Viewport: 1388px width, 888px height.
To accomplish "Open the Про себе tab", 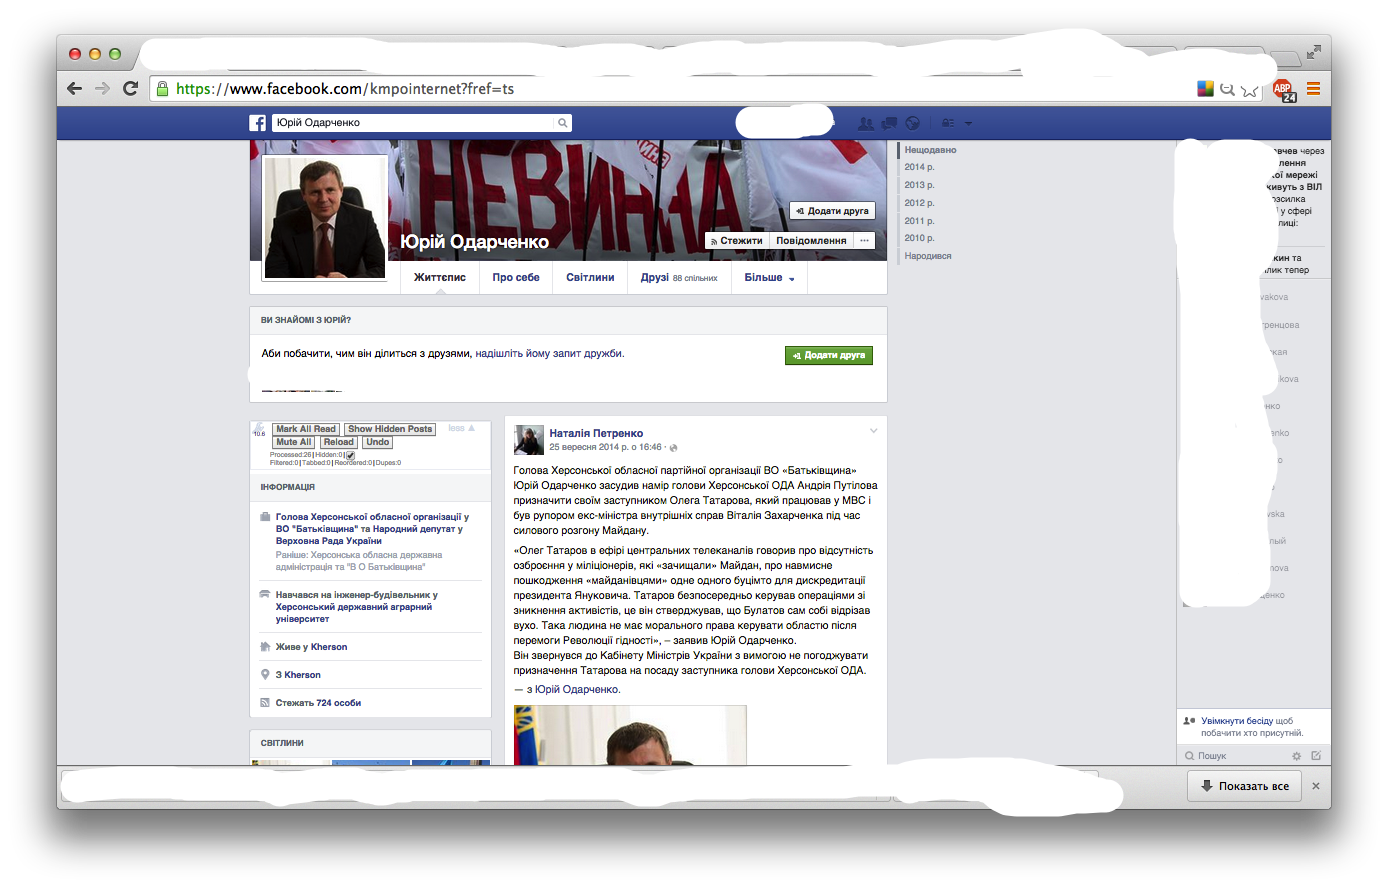I will [516, 277].
